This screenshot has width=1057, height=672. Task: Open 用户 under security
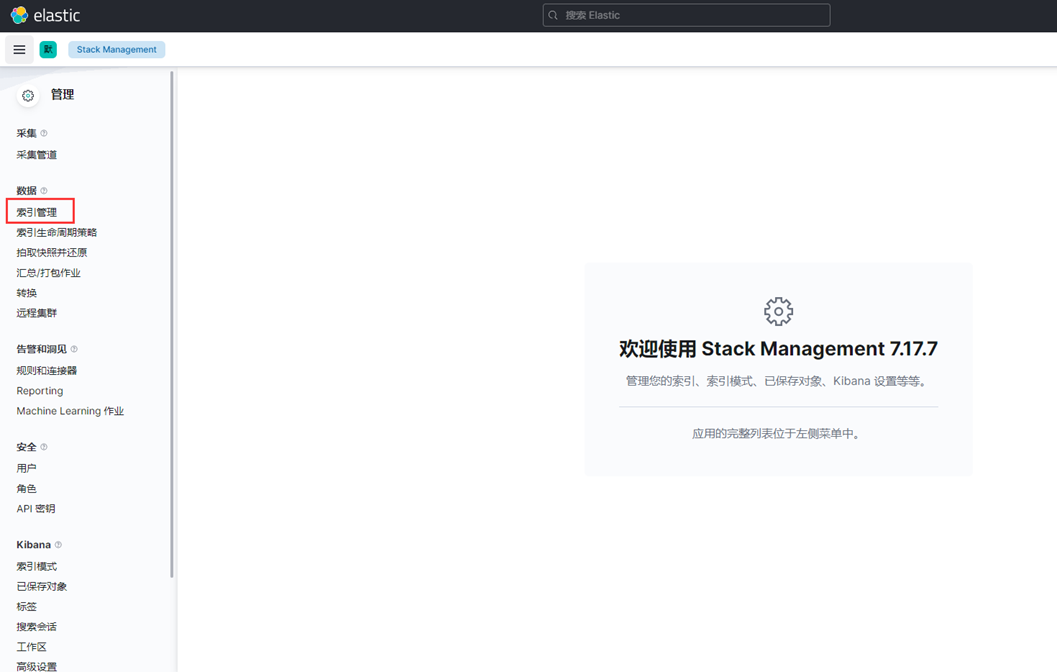26,468
